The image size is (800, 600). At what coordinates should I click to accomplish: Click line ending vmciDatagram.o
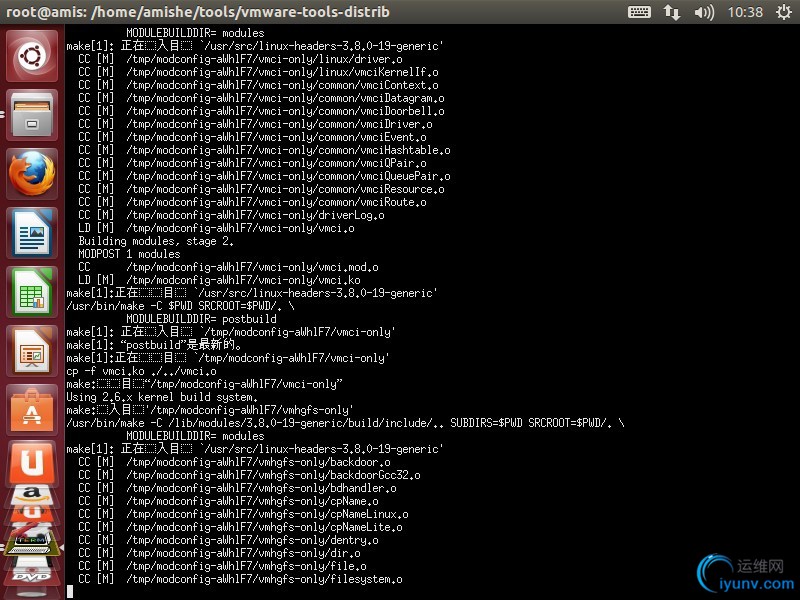261,98
